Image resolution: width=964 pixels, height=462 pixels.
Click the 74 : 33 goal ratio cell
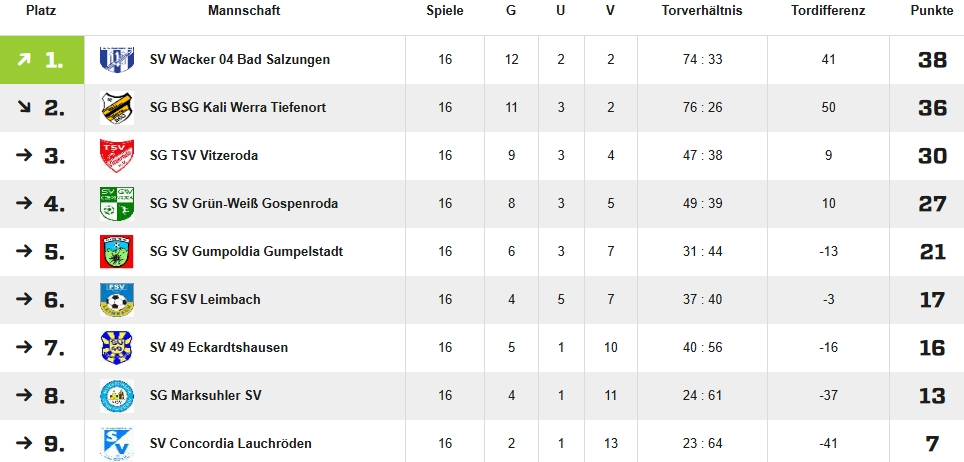tap(702, 60)
